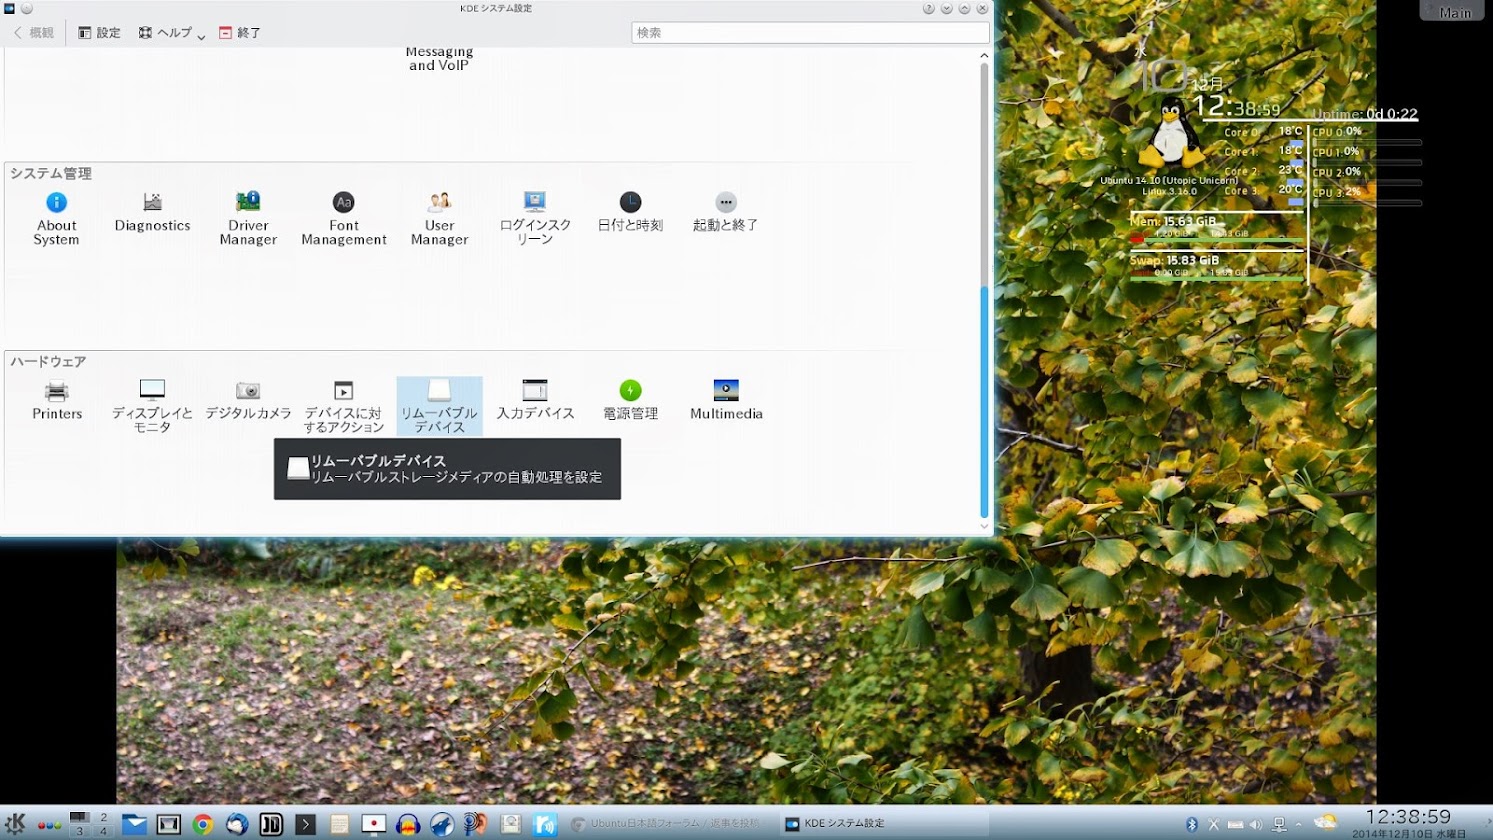
Task: Open 日付と時刻 settings
Action: coord(630,213)
